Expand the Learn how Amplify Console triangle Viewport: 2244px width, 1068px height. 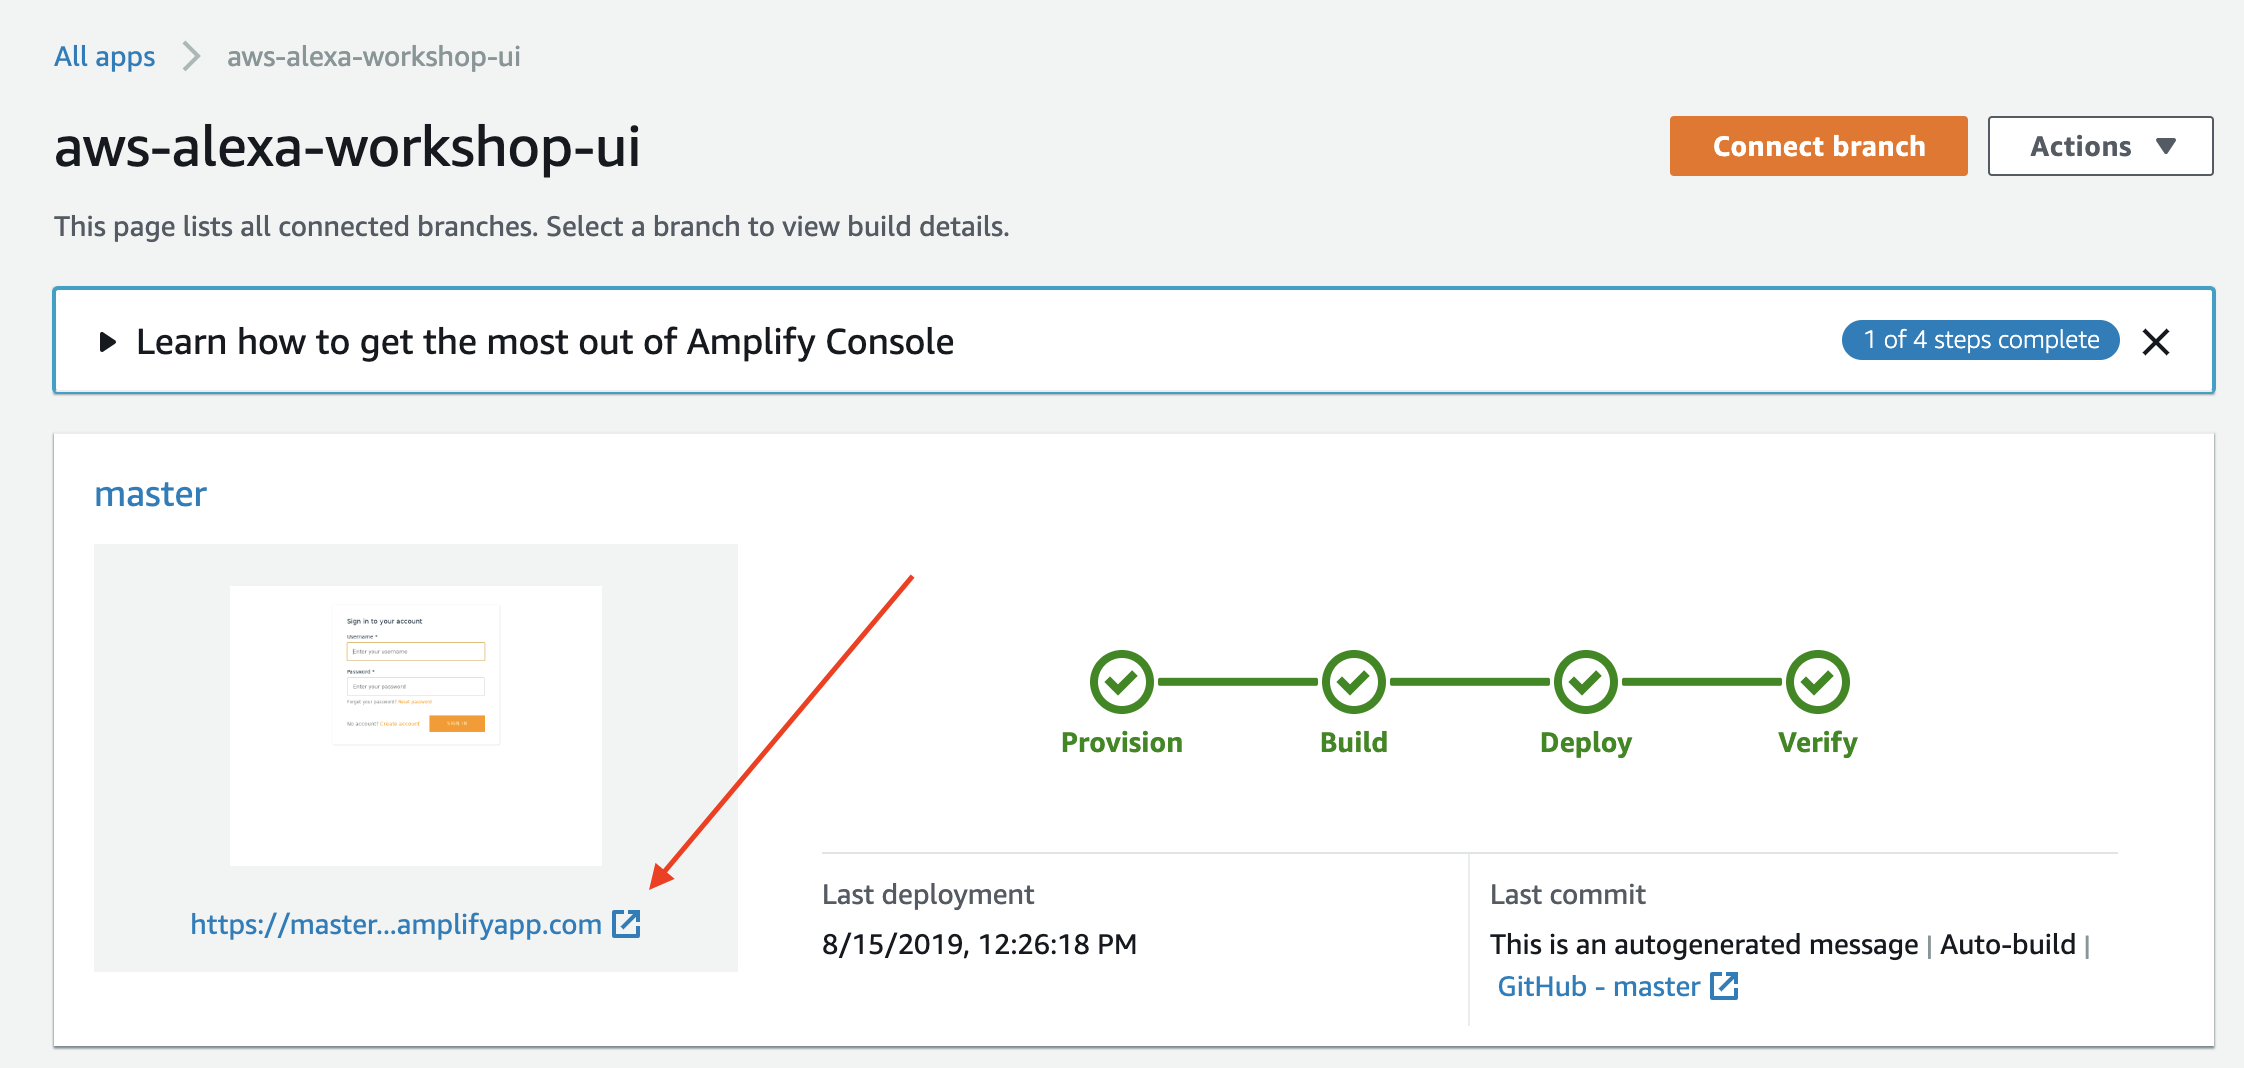[x=108, y=342]
